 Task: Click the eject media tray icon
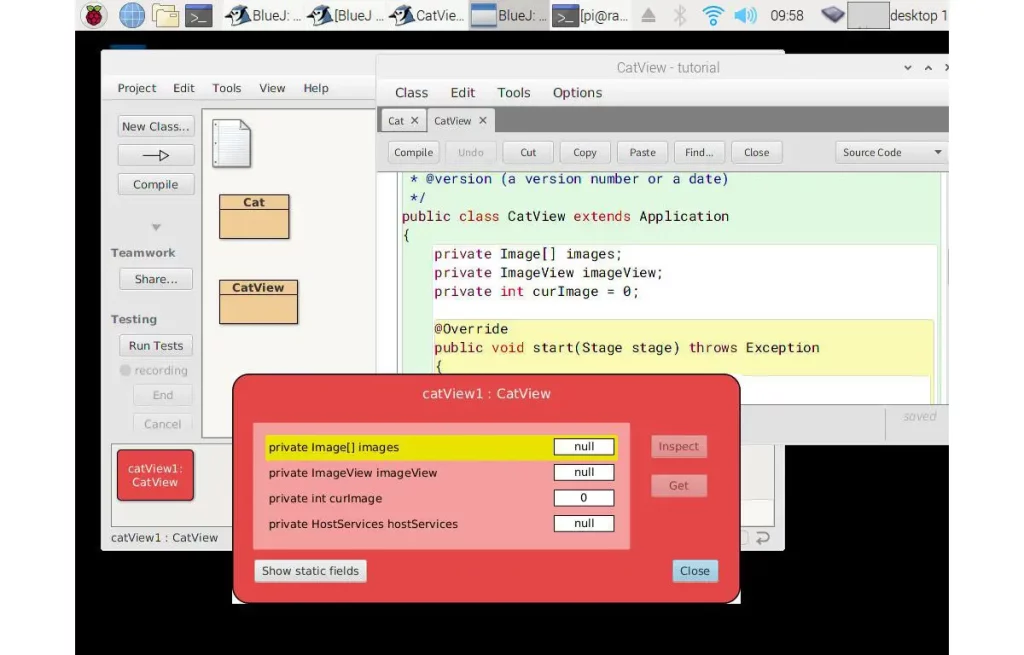point(648,15)
